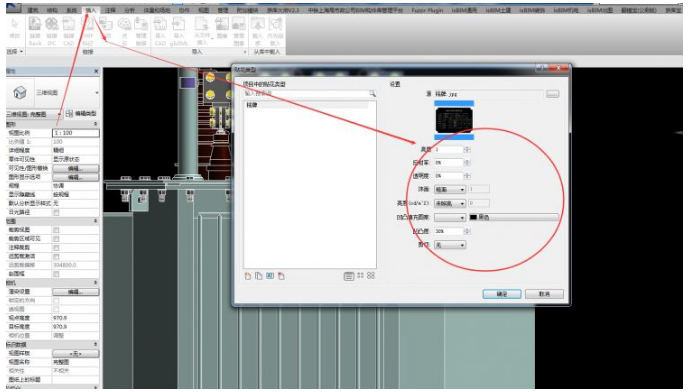This screenshot has height=392, width=688.
Task: Toggle the 远剪裁激活 checkbox
Action: pos(56,256)
